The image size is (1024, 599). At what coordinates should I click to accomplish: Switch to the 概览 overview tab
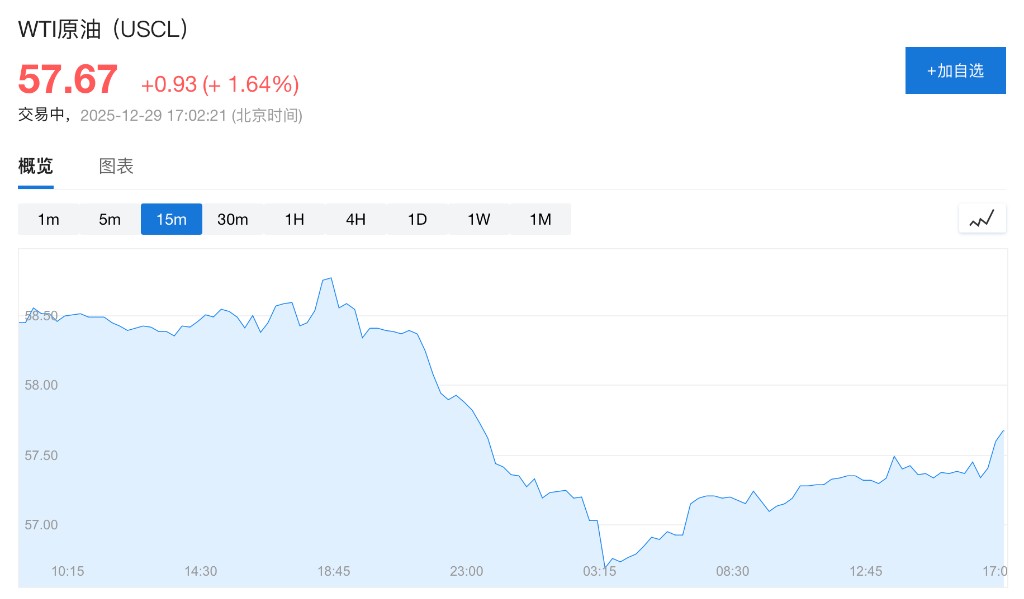pyautogui.click(x=36, y=166)
